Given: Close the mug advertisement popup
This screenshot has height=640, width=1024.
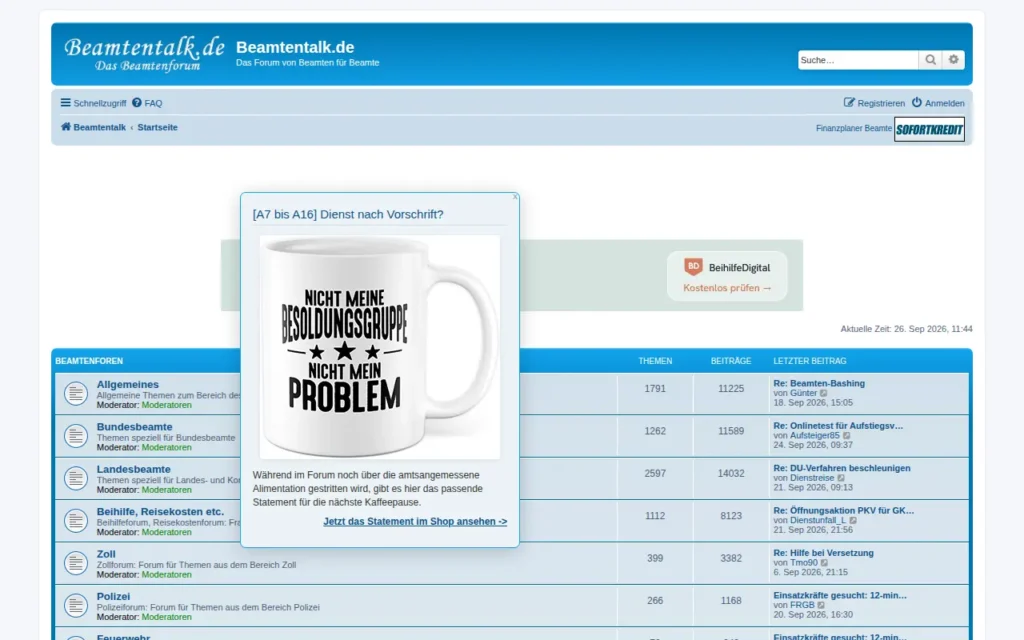Looking at the screenshot, I should [x=515, y=197].
